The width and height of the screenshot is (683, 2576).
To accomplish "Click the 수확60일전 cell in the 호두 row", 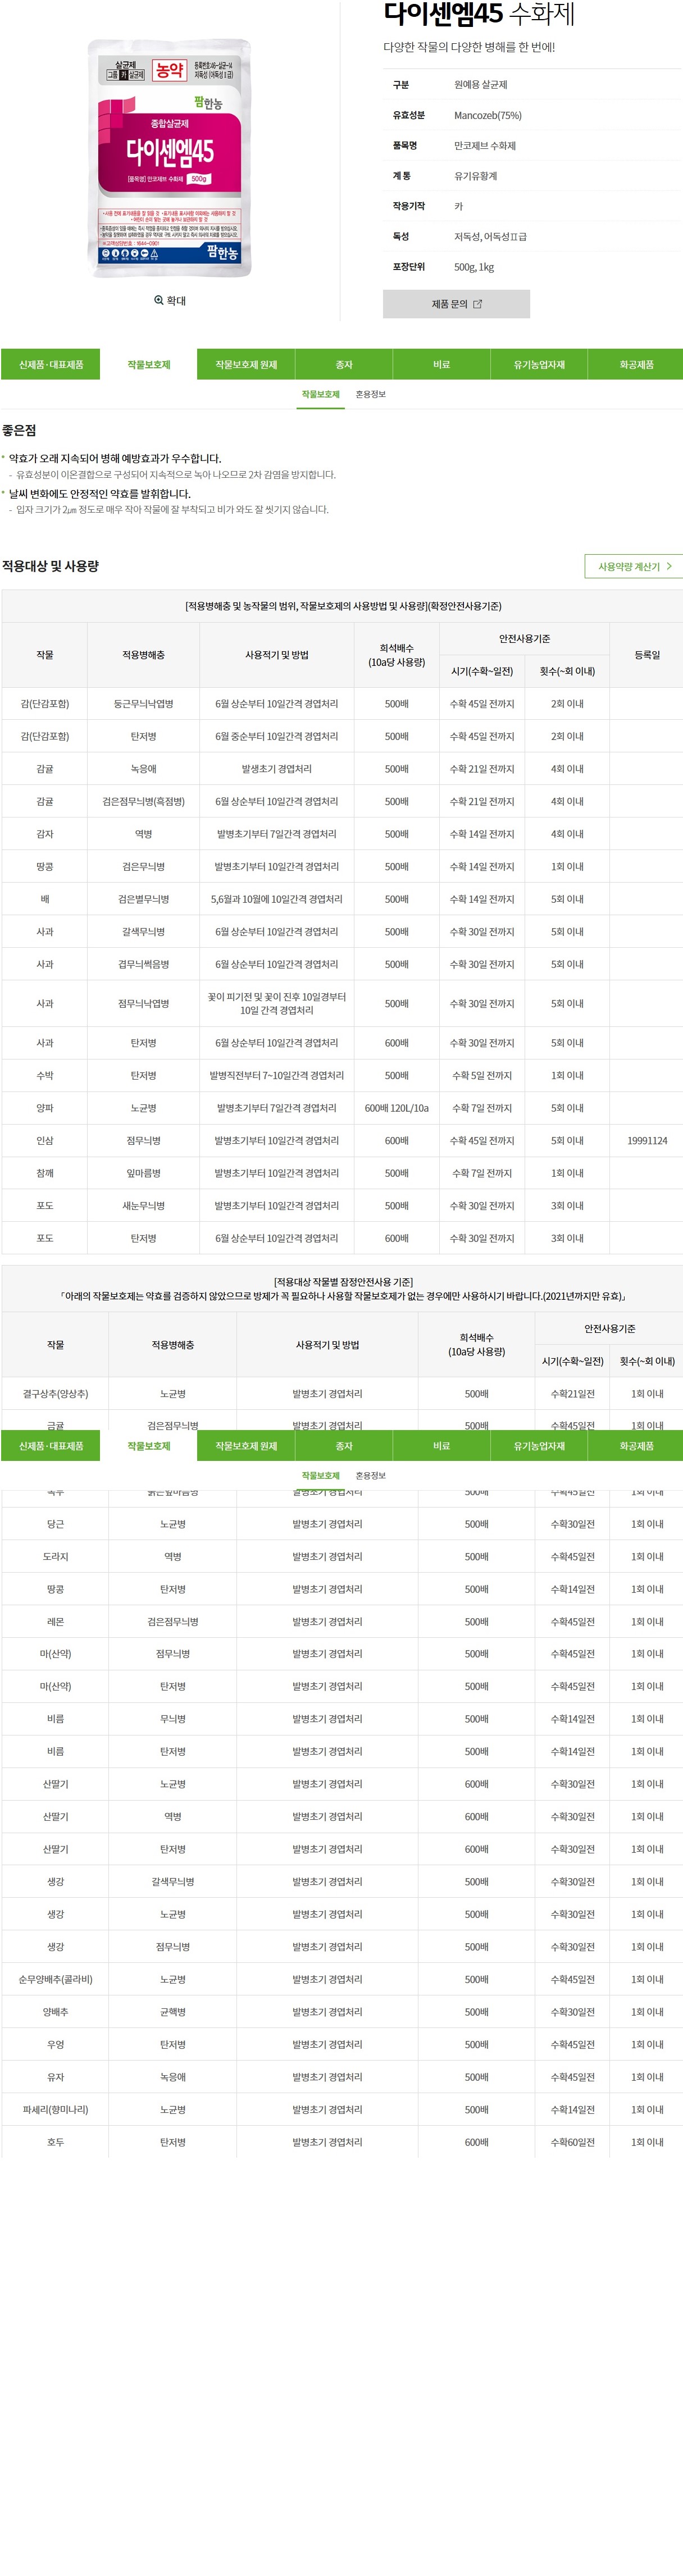I will click(x=572, y=2143).
